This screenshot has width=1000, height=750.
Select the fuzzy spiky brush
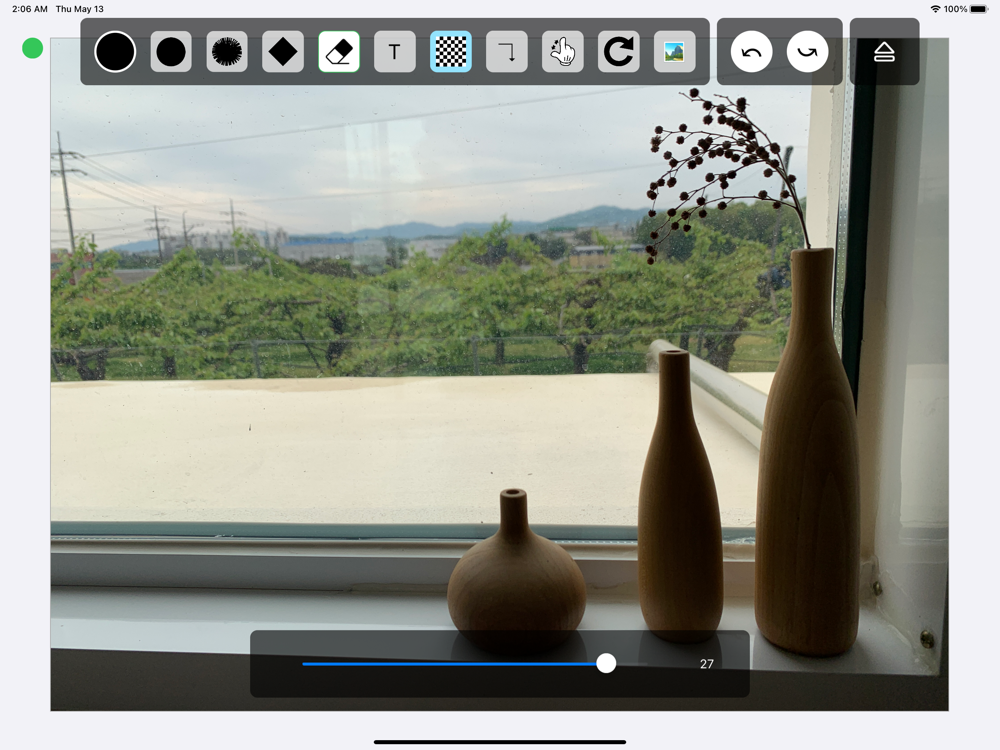coord(227,52)
